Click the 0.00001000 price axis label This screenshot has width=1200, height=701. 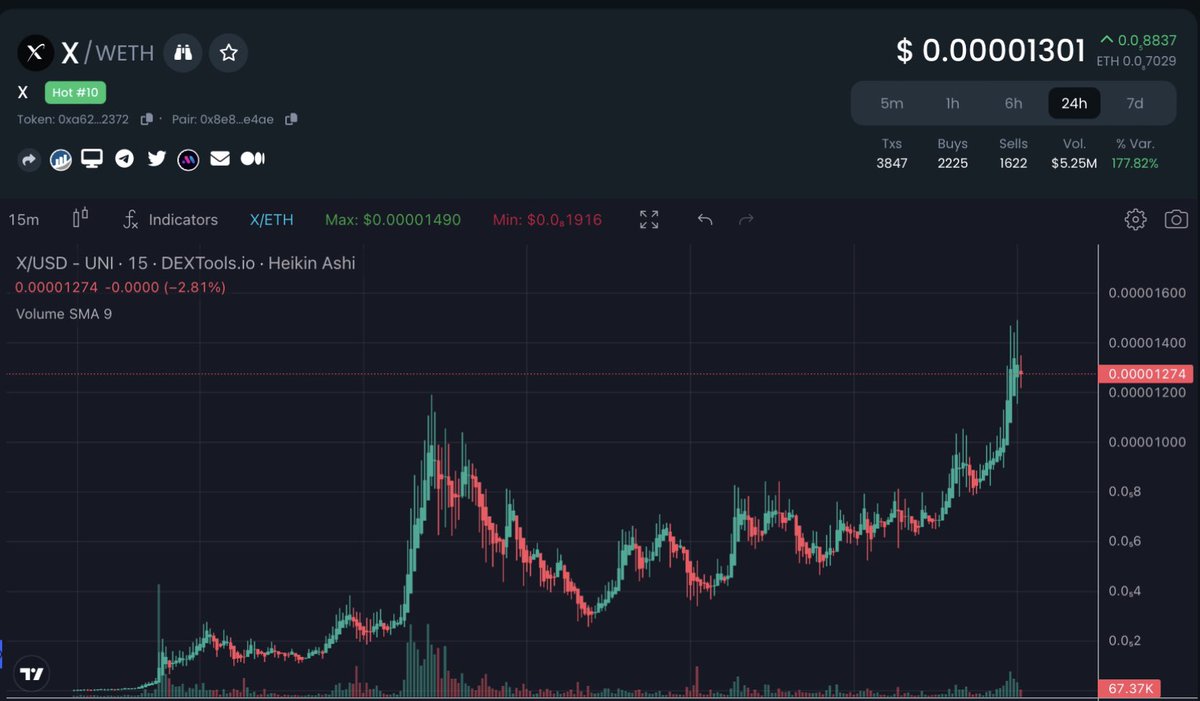pyautogui.click(x=1147, y=442)
